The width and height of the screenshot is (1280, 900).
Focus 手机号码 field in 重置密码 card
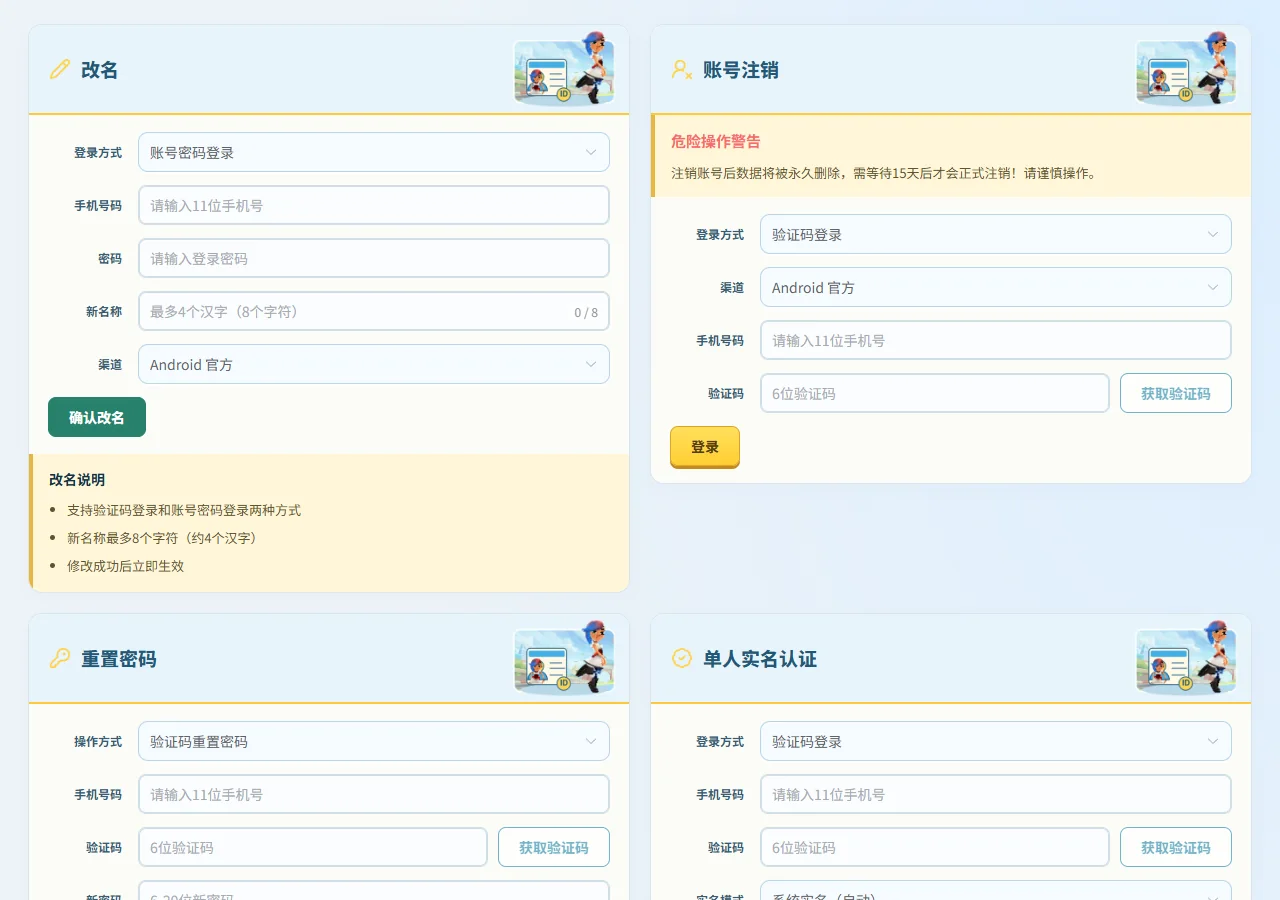coord(374,794)
